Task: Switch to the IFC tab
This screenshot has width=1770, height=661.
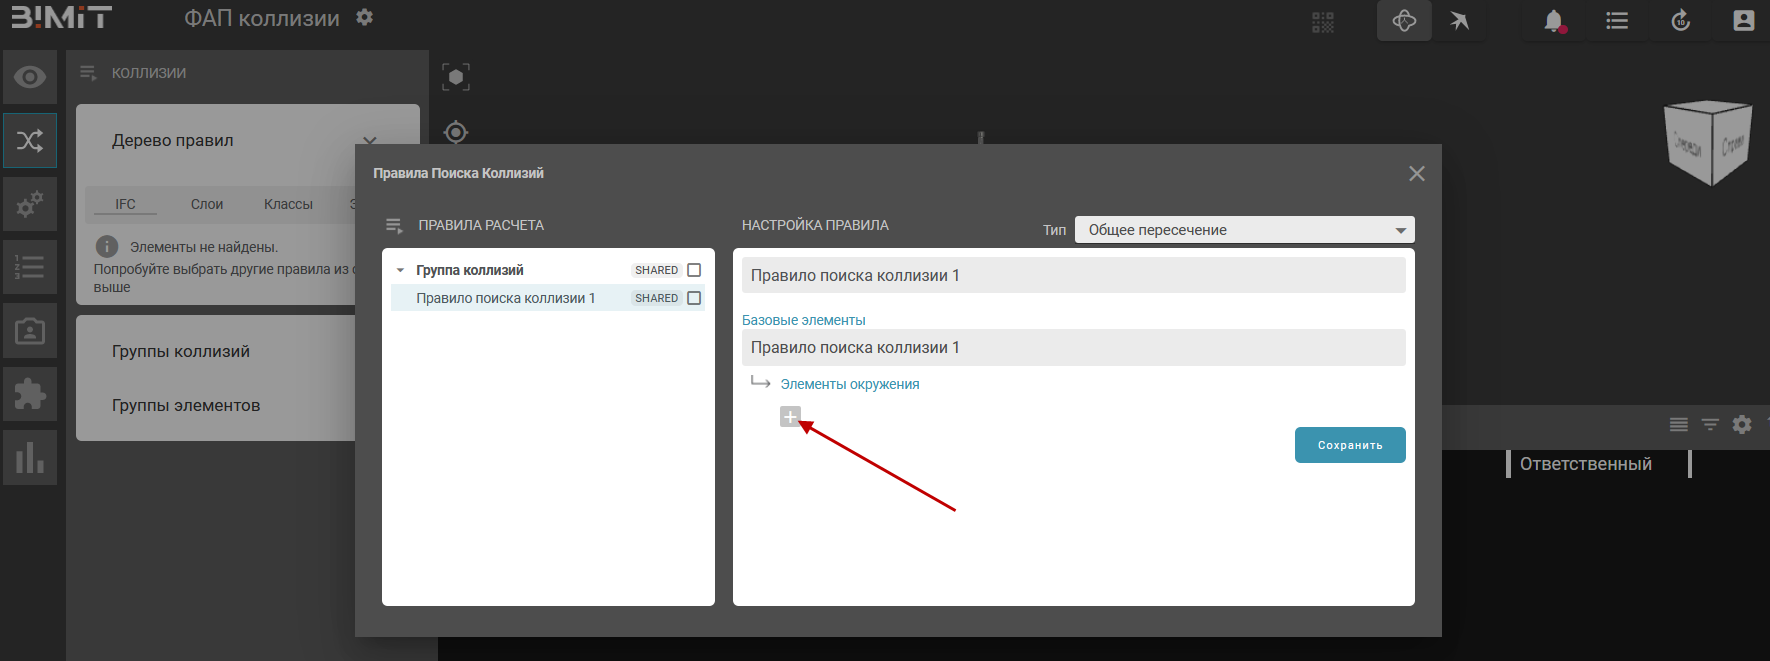Action: 125,204
